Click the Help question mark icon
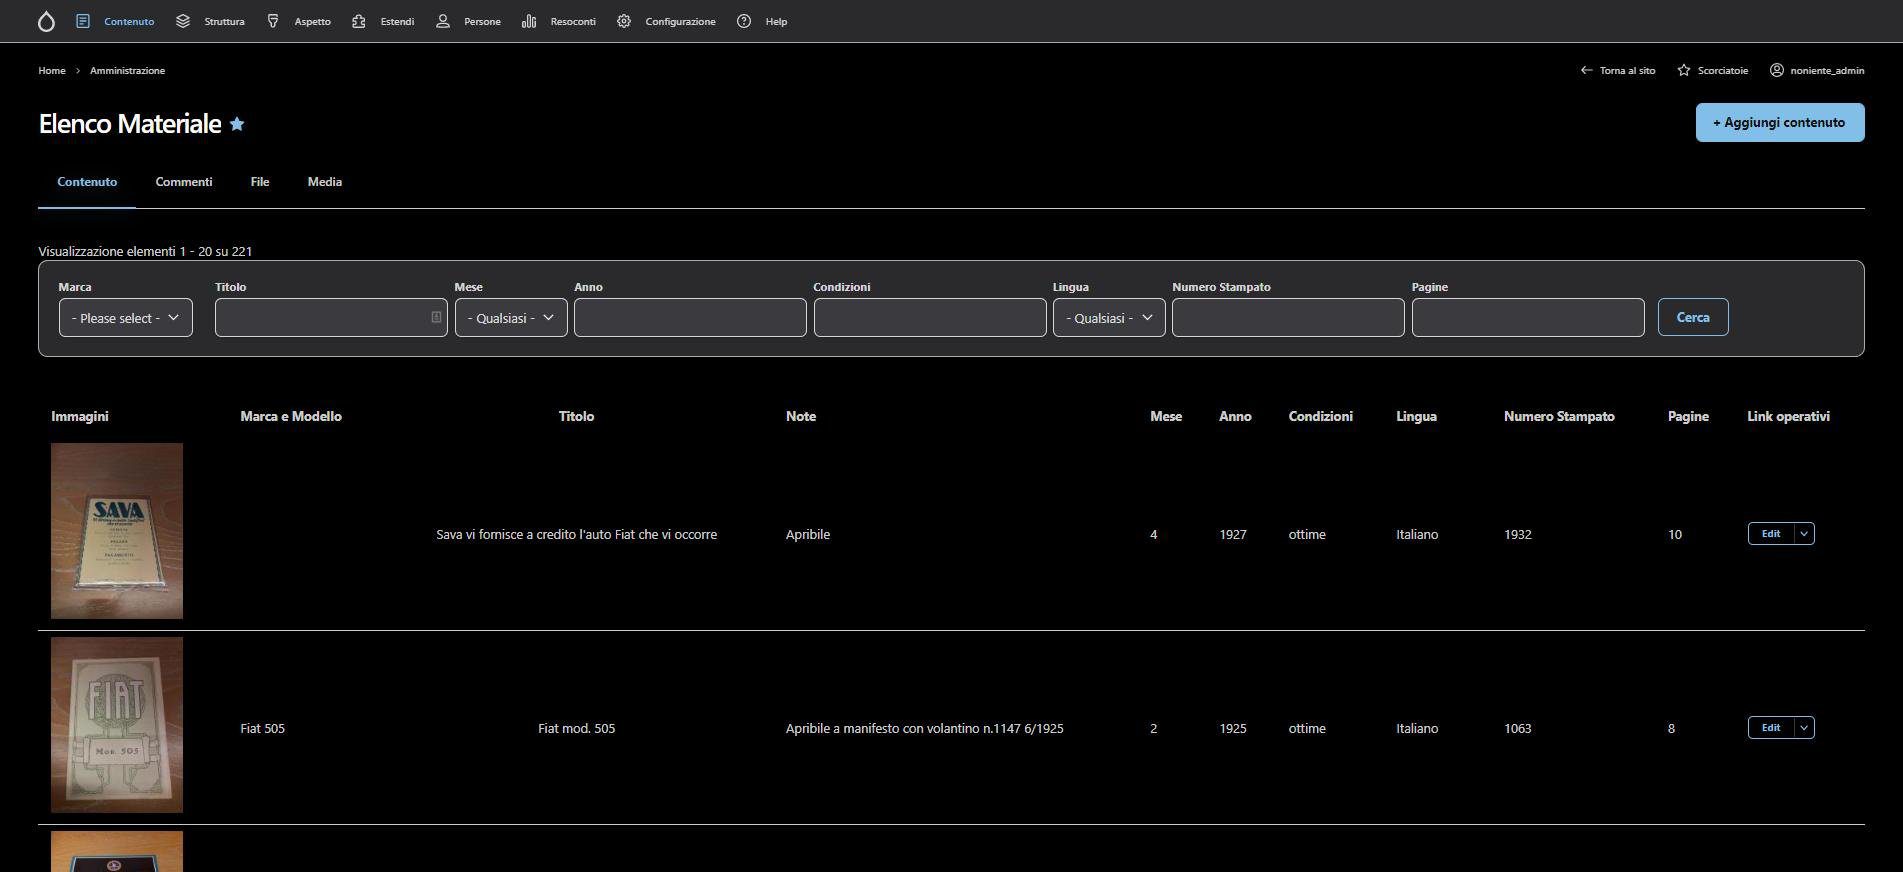 point(744,21)
